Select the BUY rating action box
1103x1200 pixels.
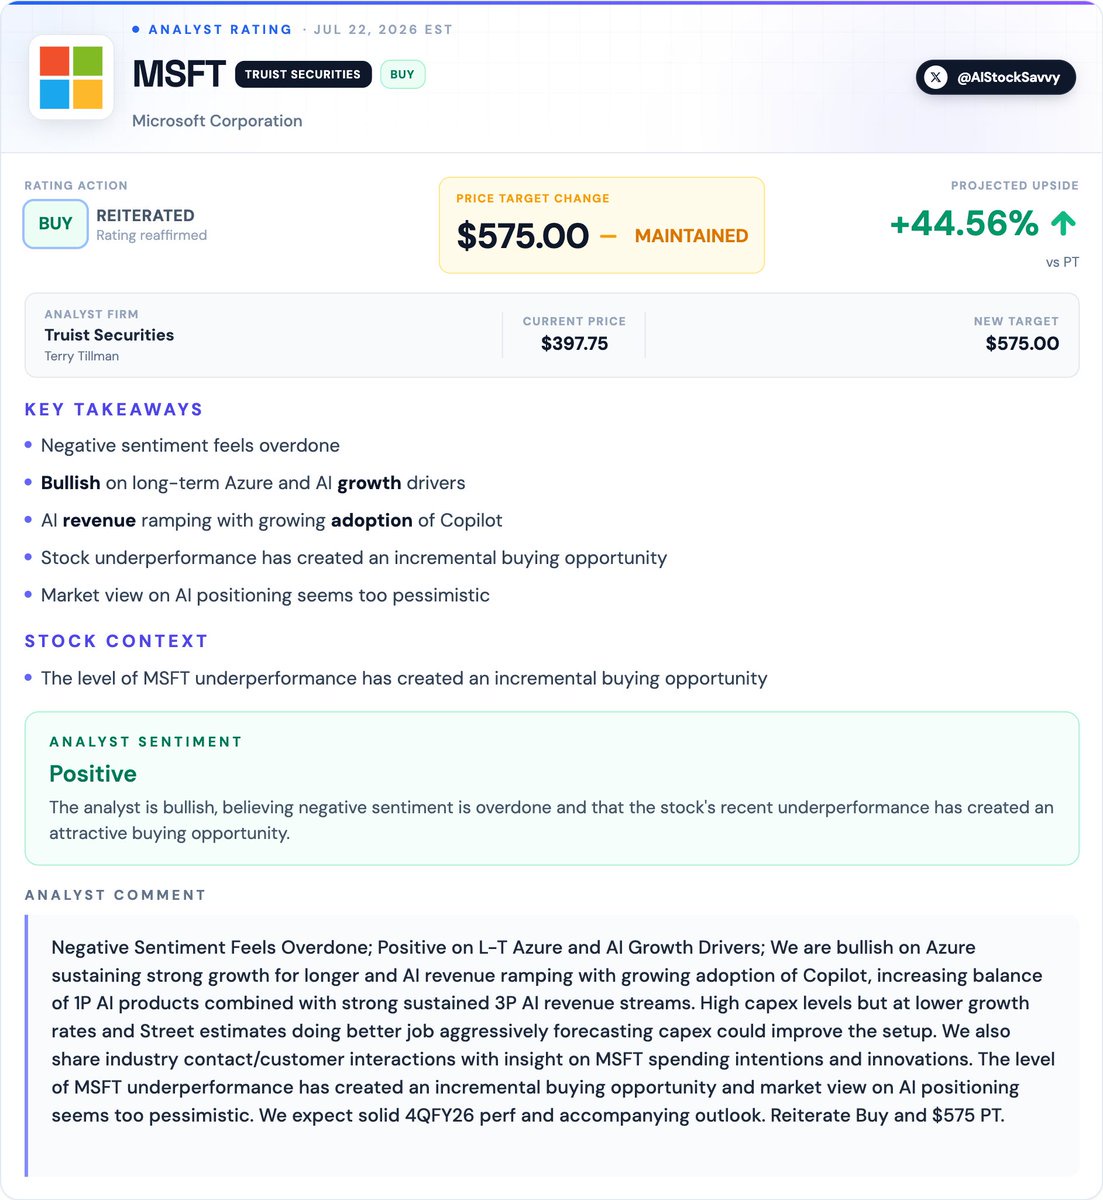[55, 224]
